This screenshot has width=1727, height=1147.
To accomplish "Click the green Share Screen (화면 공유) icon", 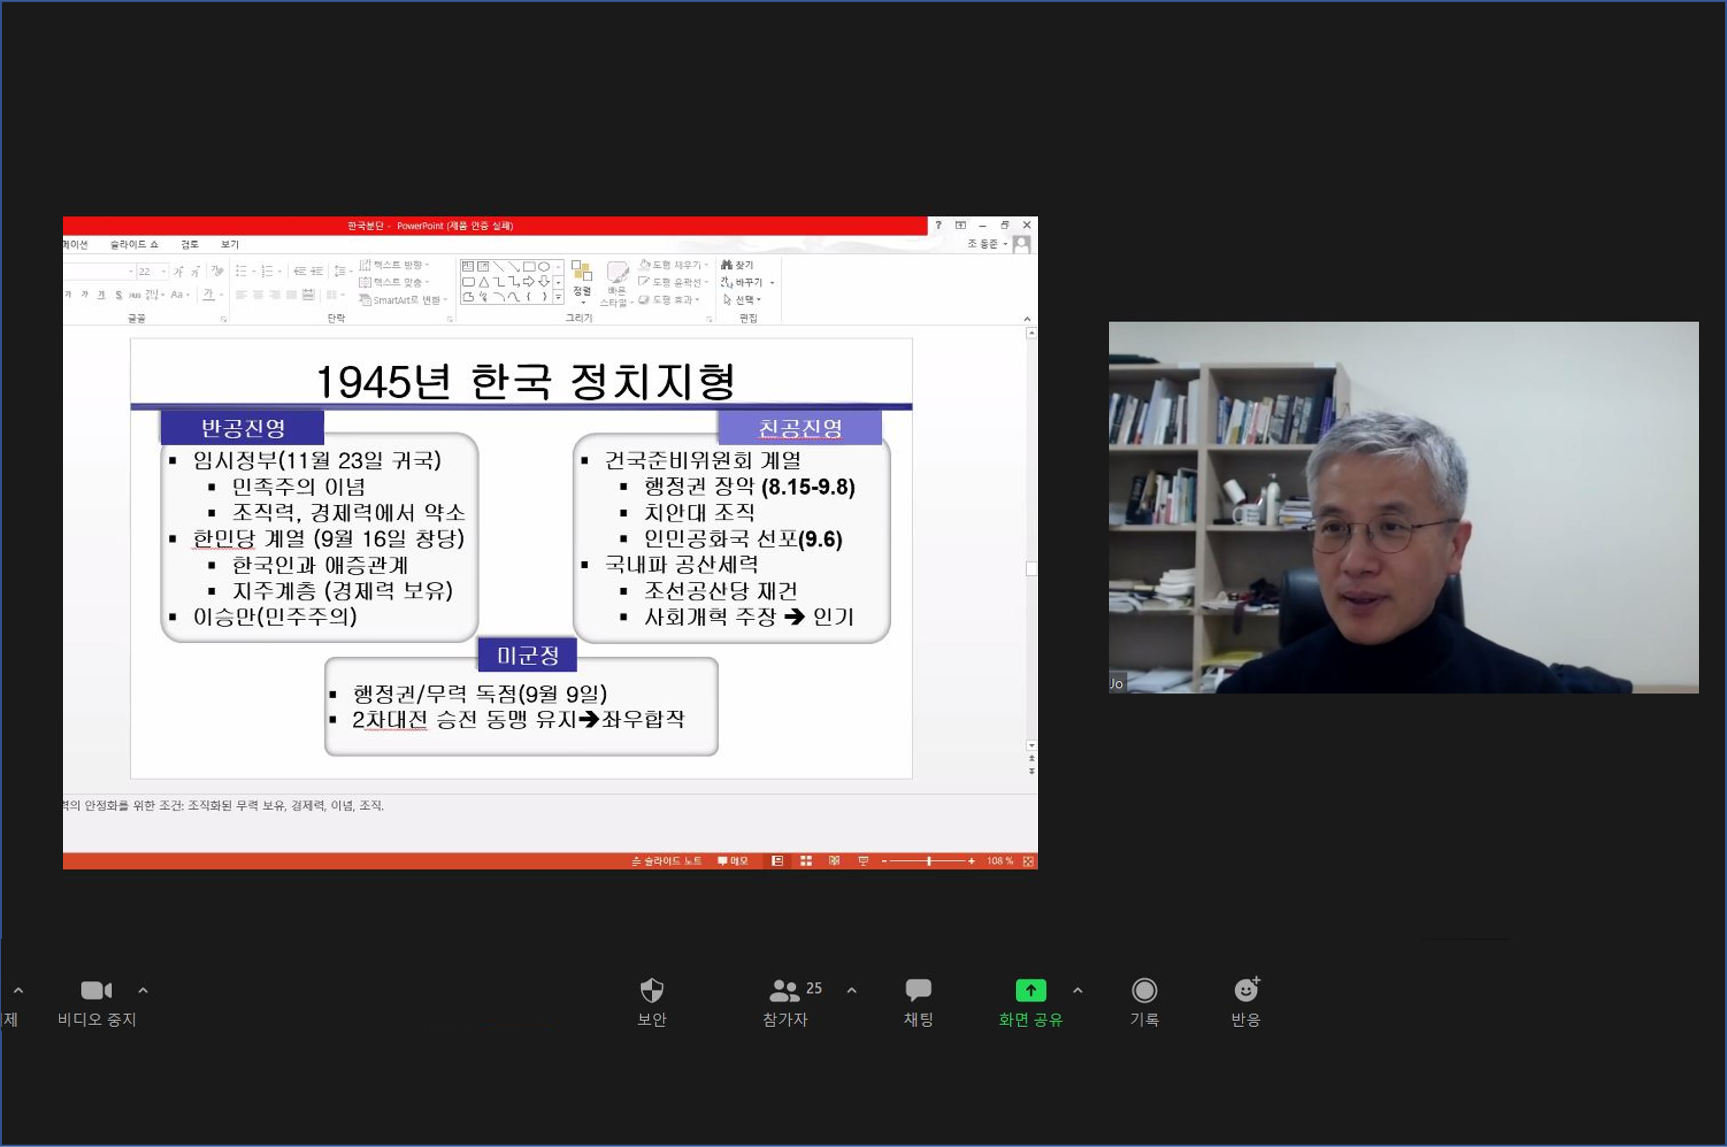I will tap(1030, 990).
